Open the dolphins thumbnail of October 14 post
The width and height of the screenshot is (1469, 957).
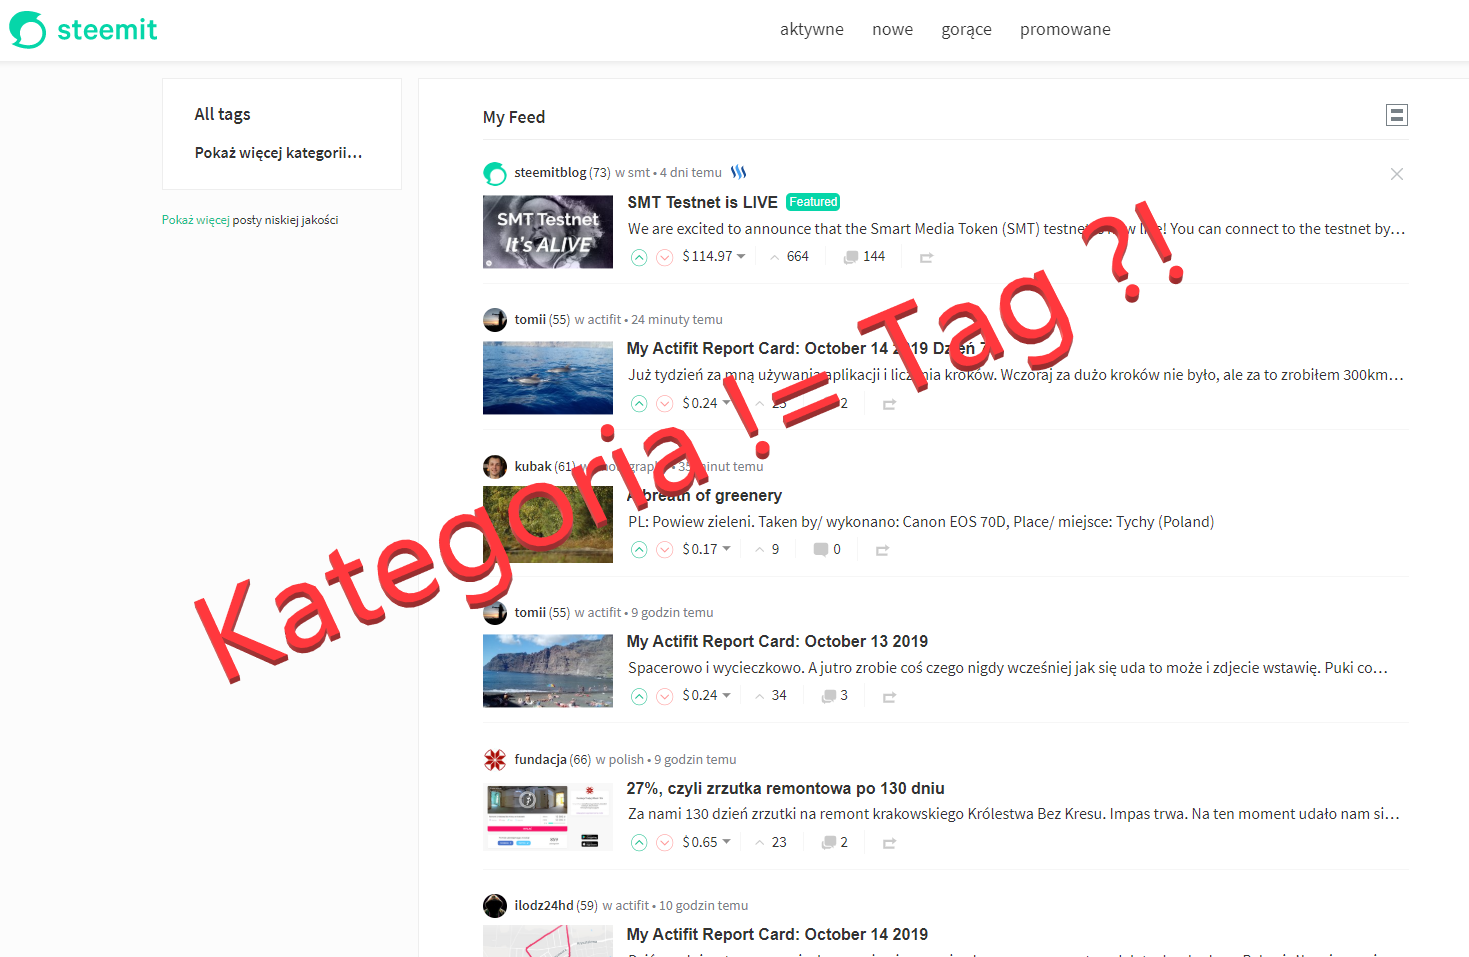click(548, 378)
